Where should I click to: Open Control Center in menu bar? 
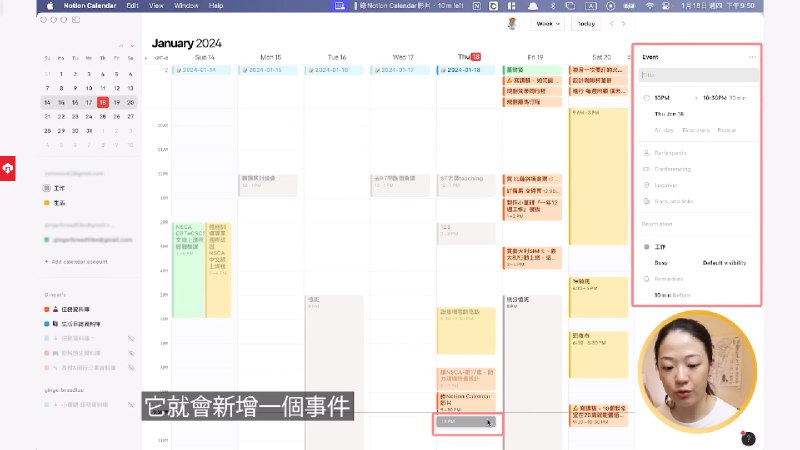point(666,6)
